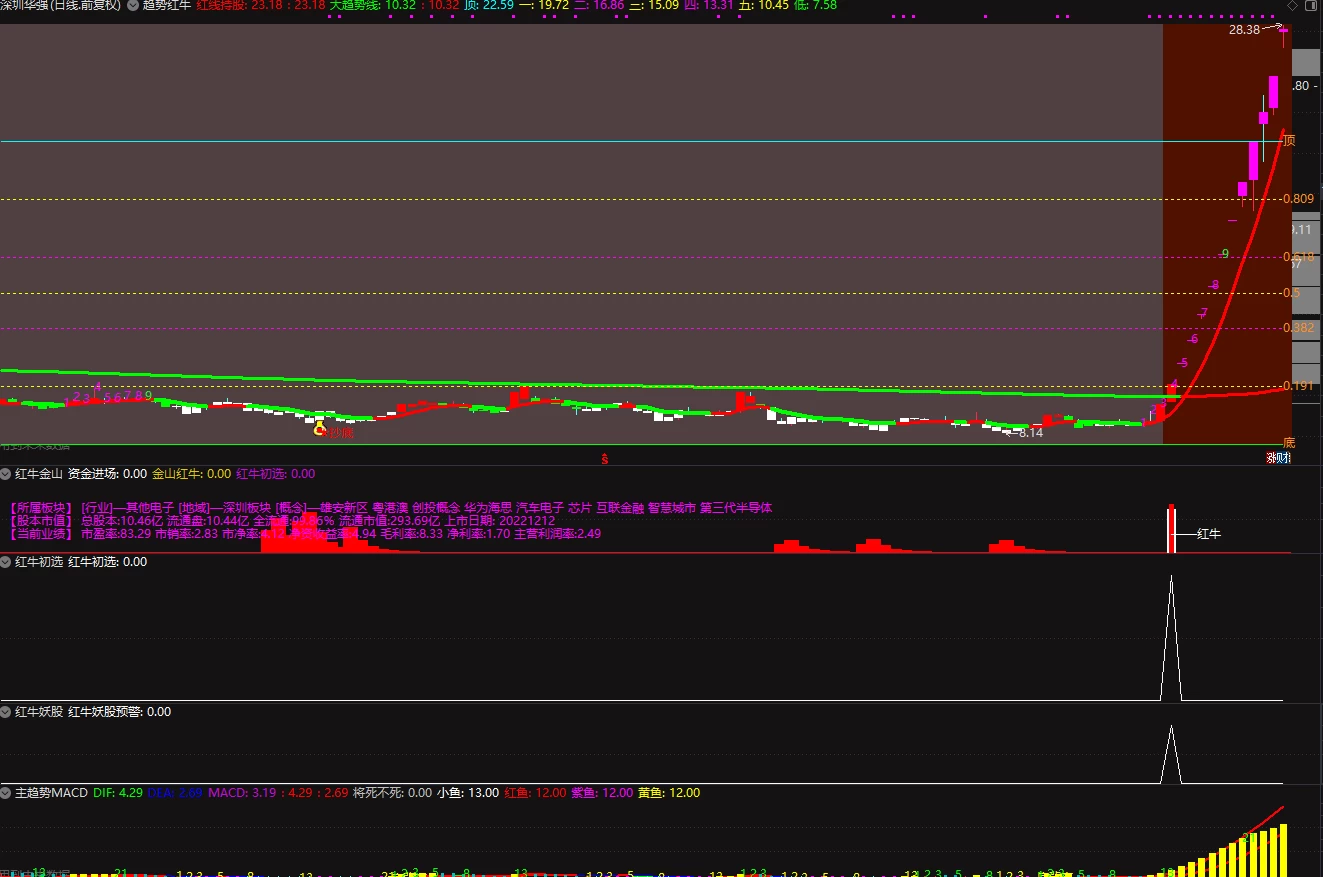
Task: Click the 红牛初选 panel indicator name
Action: click(x=39, y=562)
